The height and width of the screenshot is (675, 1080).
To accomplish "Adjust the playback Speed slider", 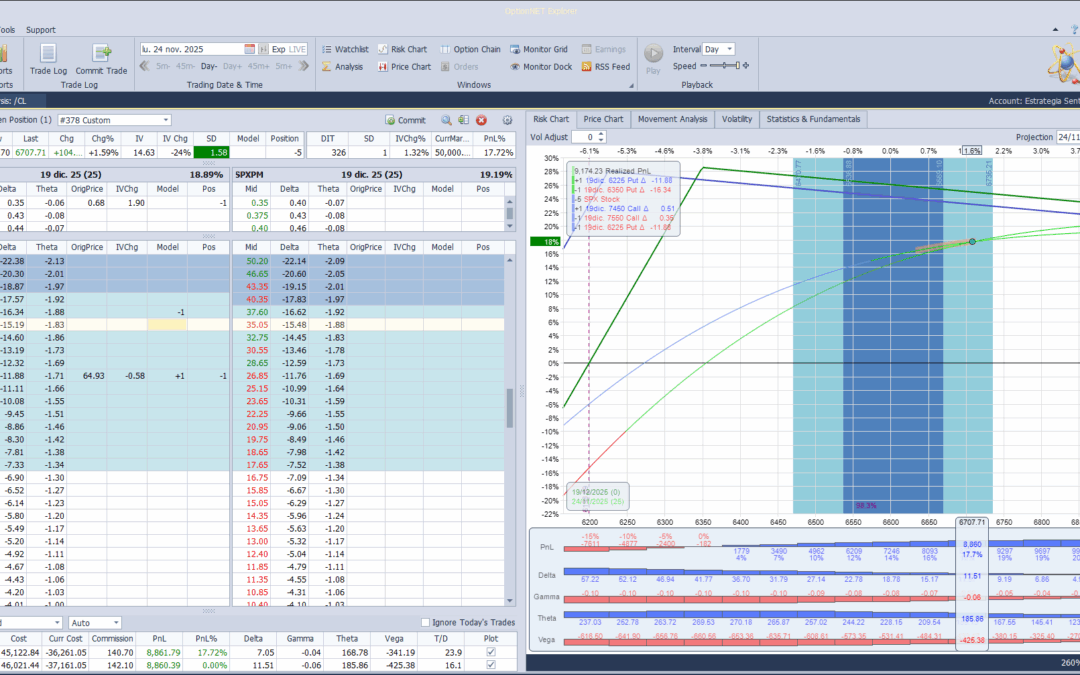I will pyautogui.click(x=725, y=65).
